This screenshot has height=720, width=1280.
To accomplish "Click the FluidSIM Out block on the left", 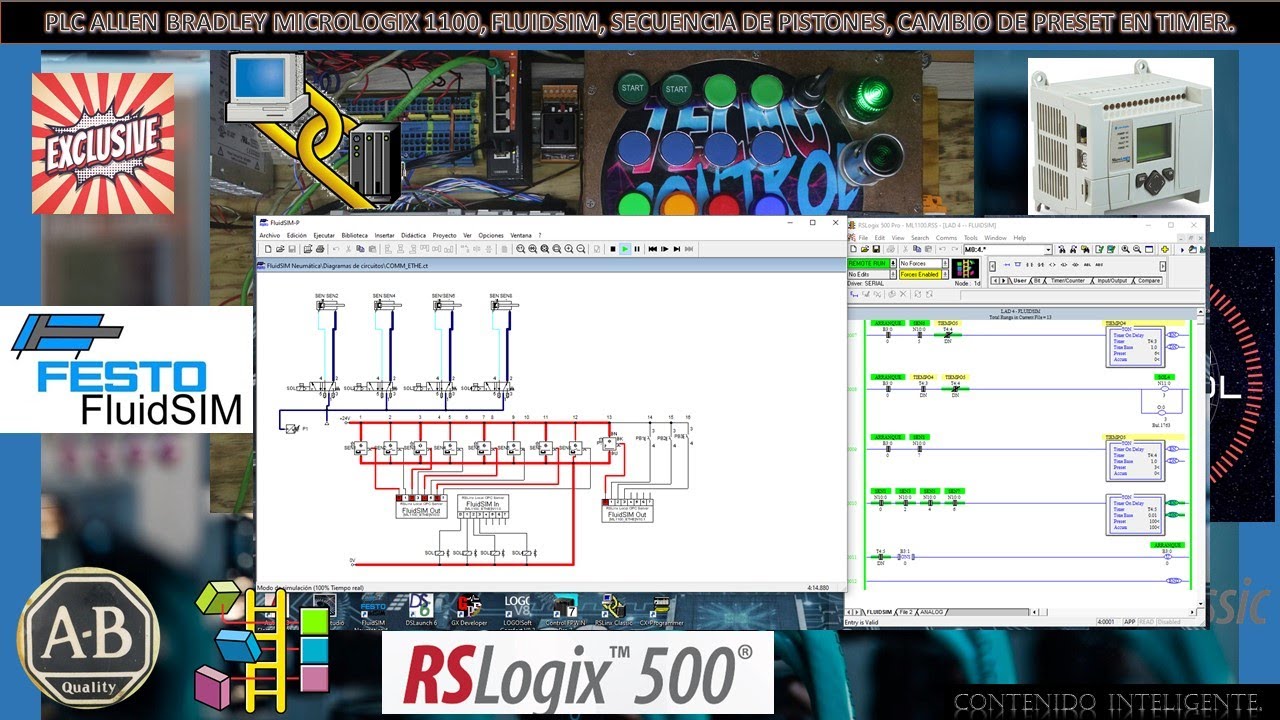I will tap(421, 506).
